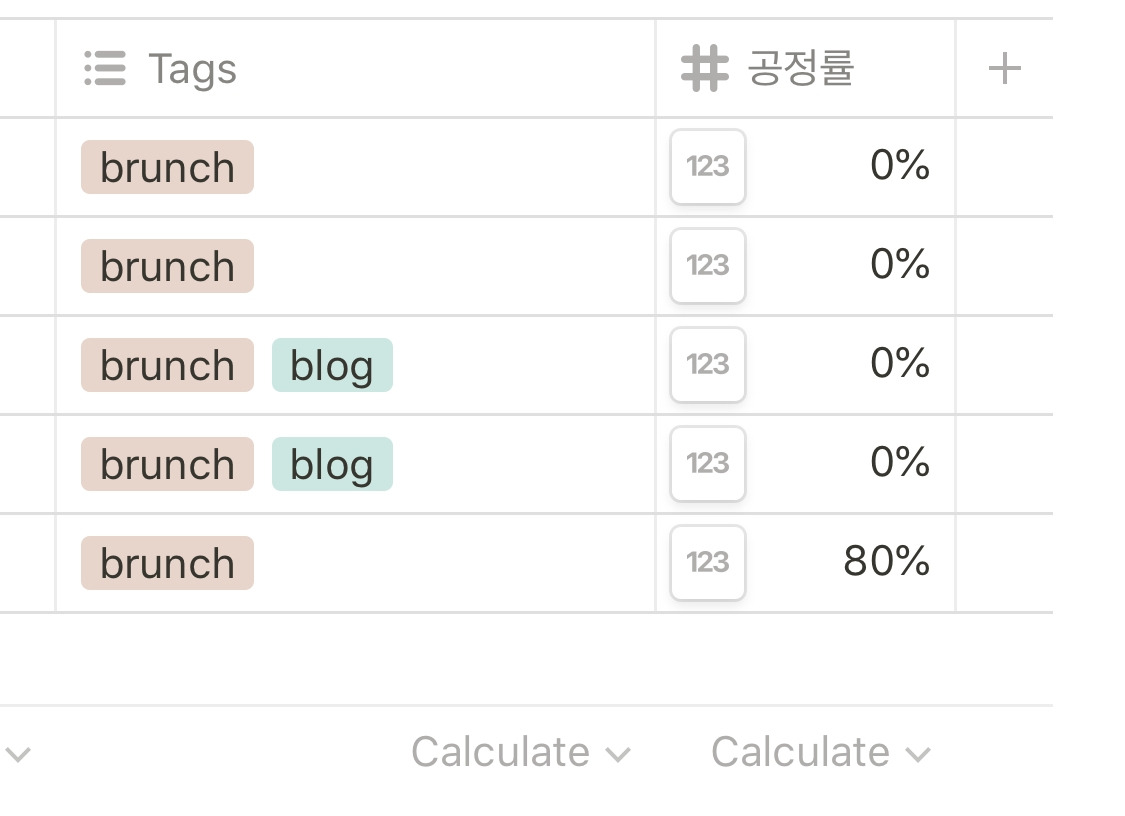This screenshot has height=816, width=1125.
Task: Select the brunch tag in the last row
Action: pos(167,563)
